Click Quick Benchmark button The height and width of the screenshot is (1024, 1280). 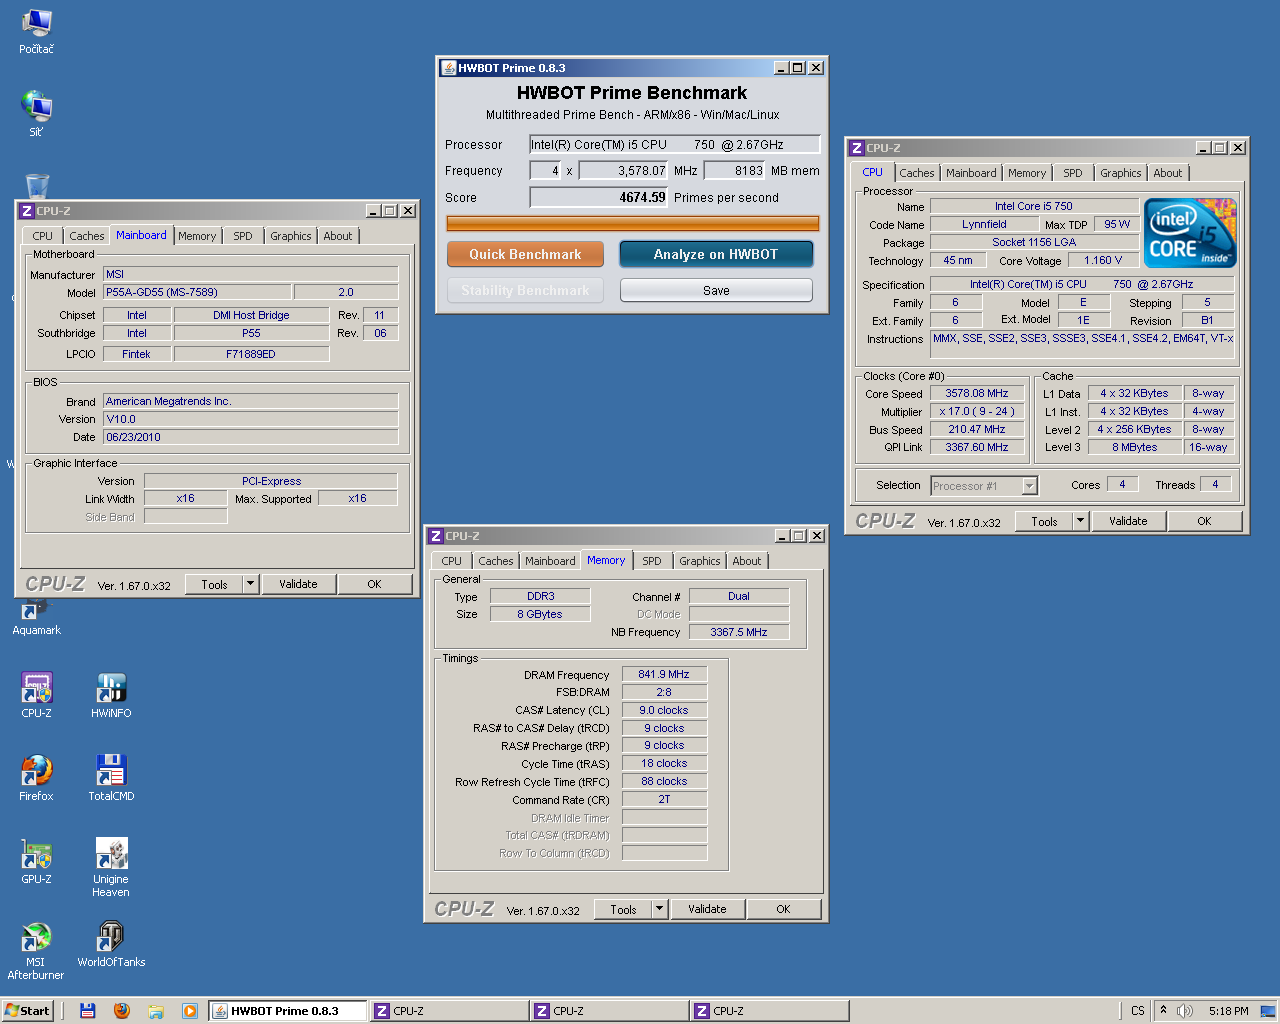pos(525,254)
